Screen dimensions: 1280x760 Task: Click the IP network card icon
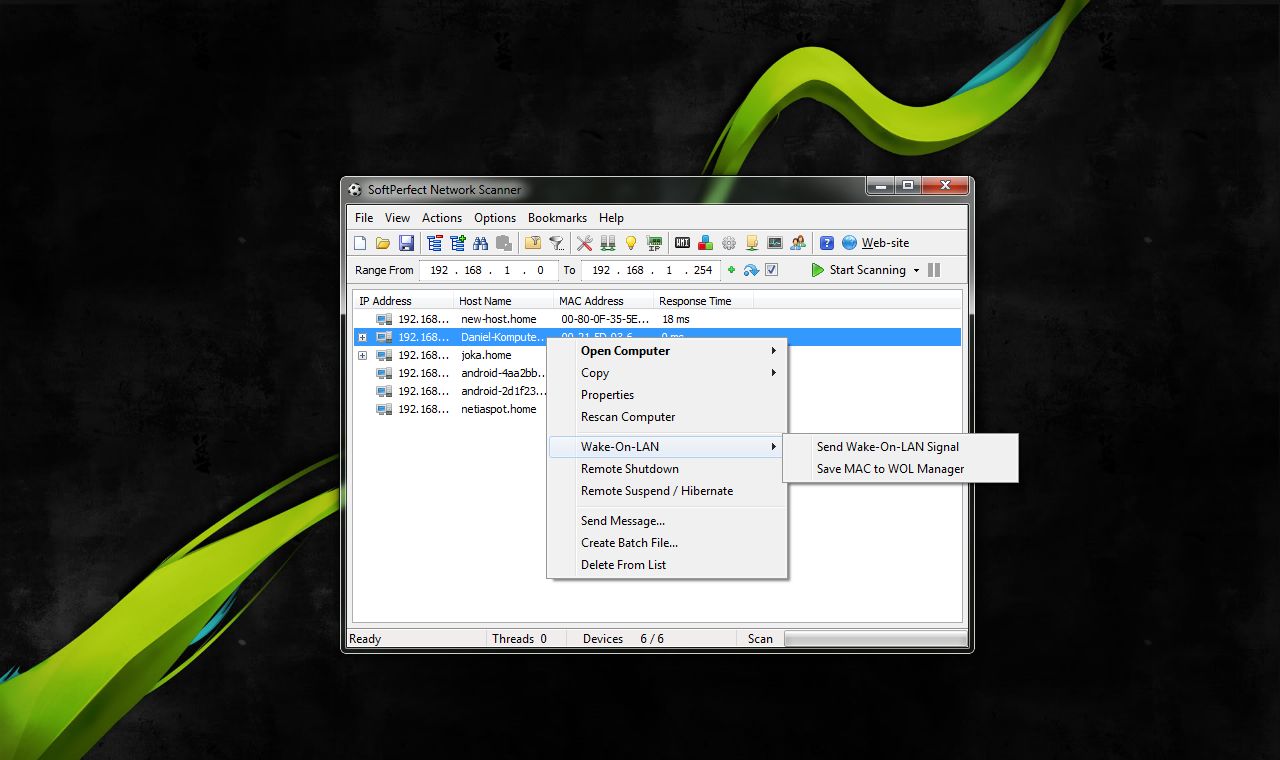654,243
